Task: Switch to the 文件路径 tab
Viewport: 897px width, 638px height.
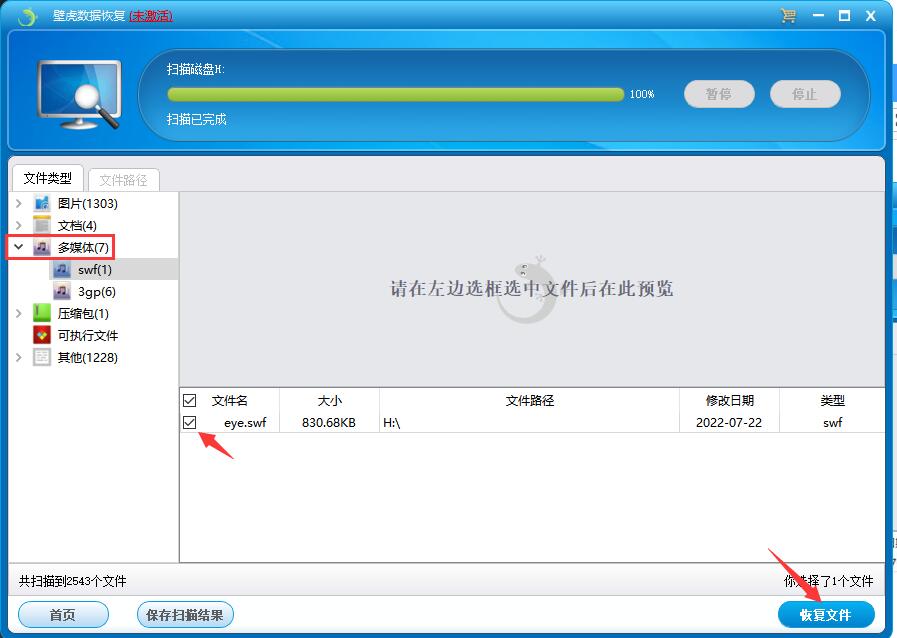Action: pos(124,180)
